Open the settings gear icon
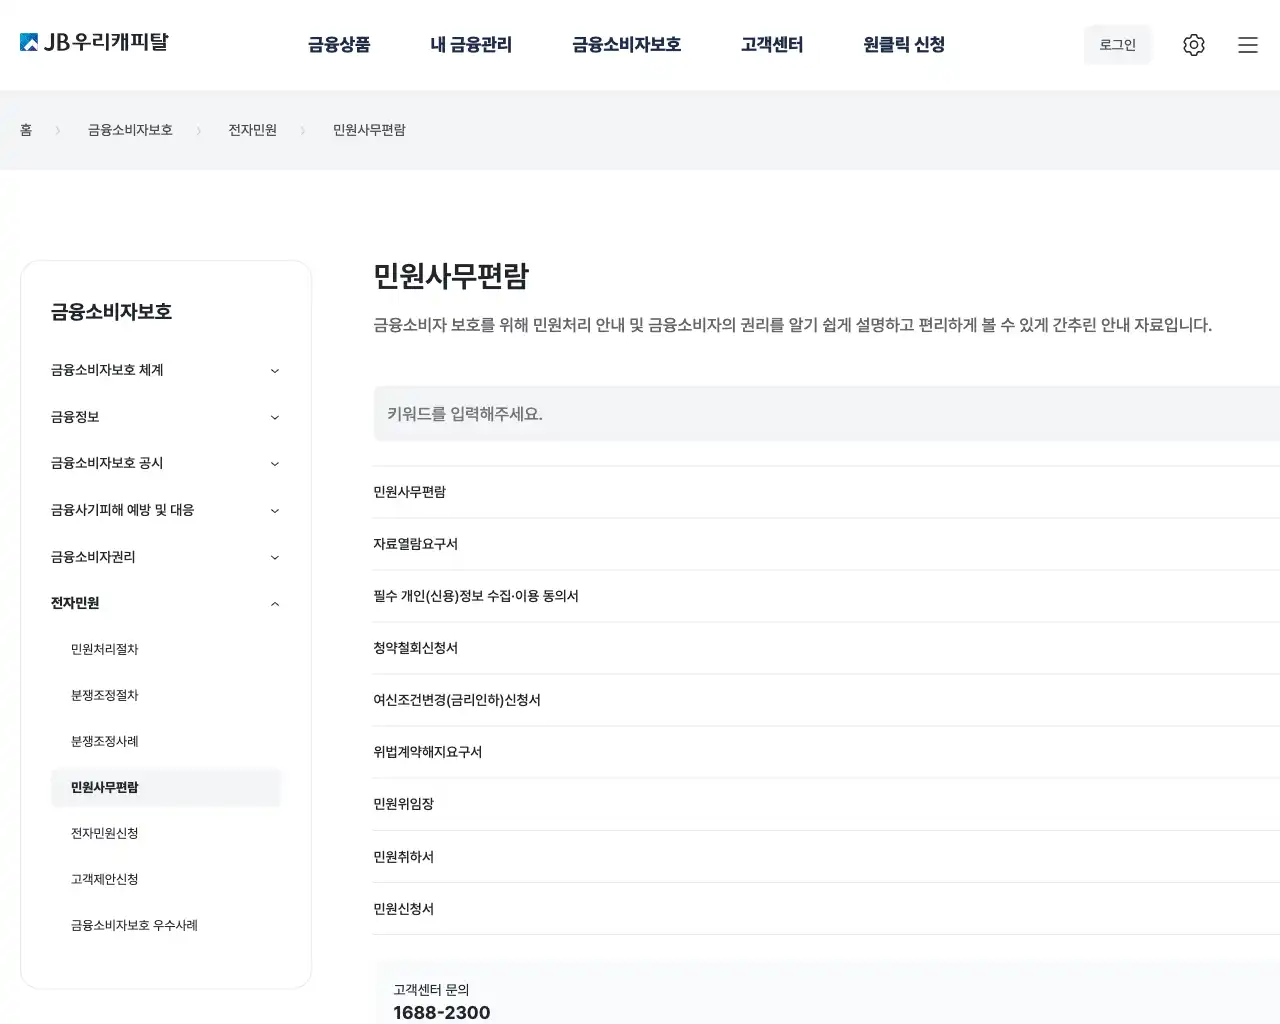This screenshot has width=1280, height=1024. (1193, 45)
